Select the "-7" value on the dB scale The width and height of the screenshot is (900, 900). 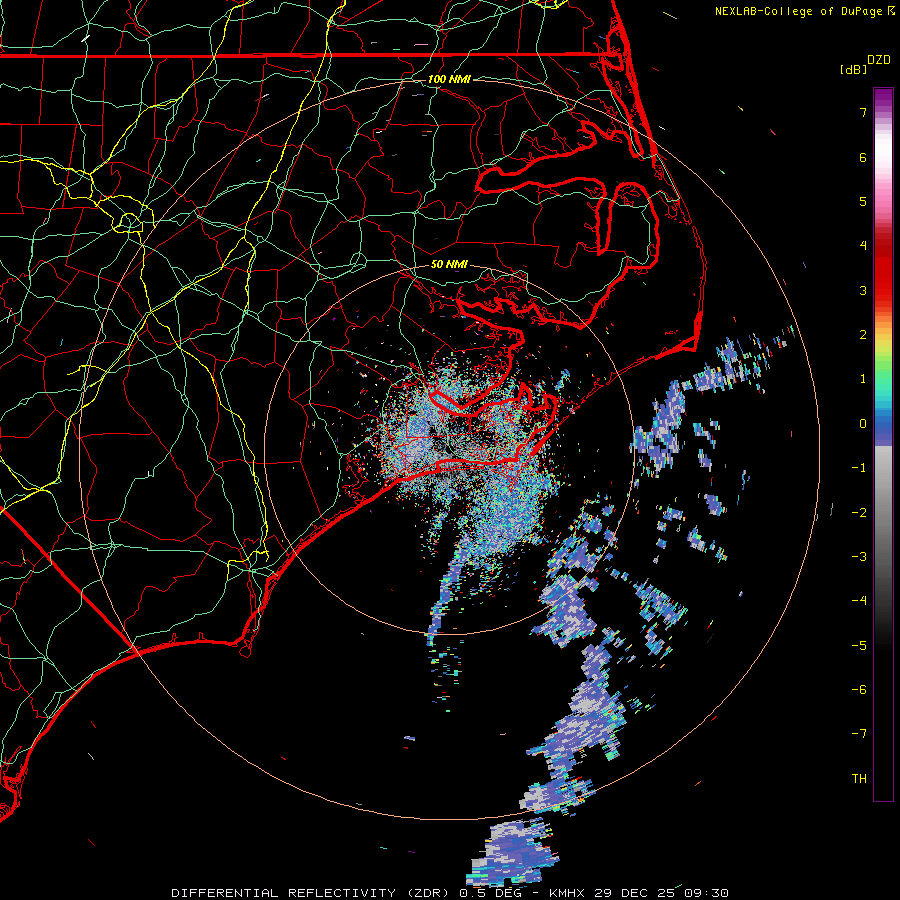(859, 734)
